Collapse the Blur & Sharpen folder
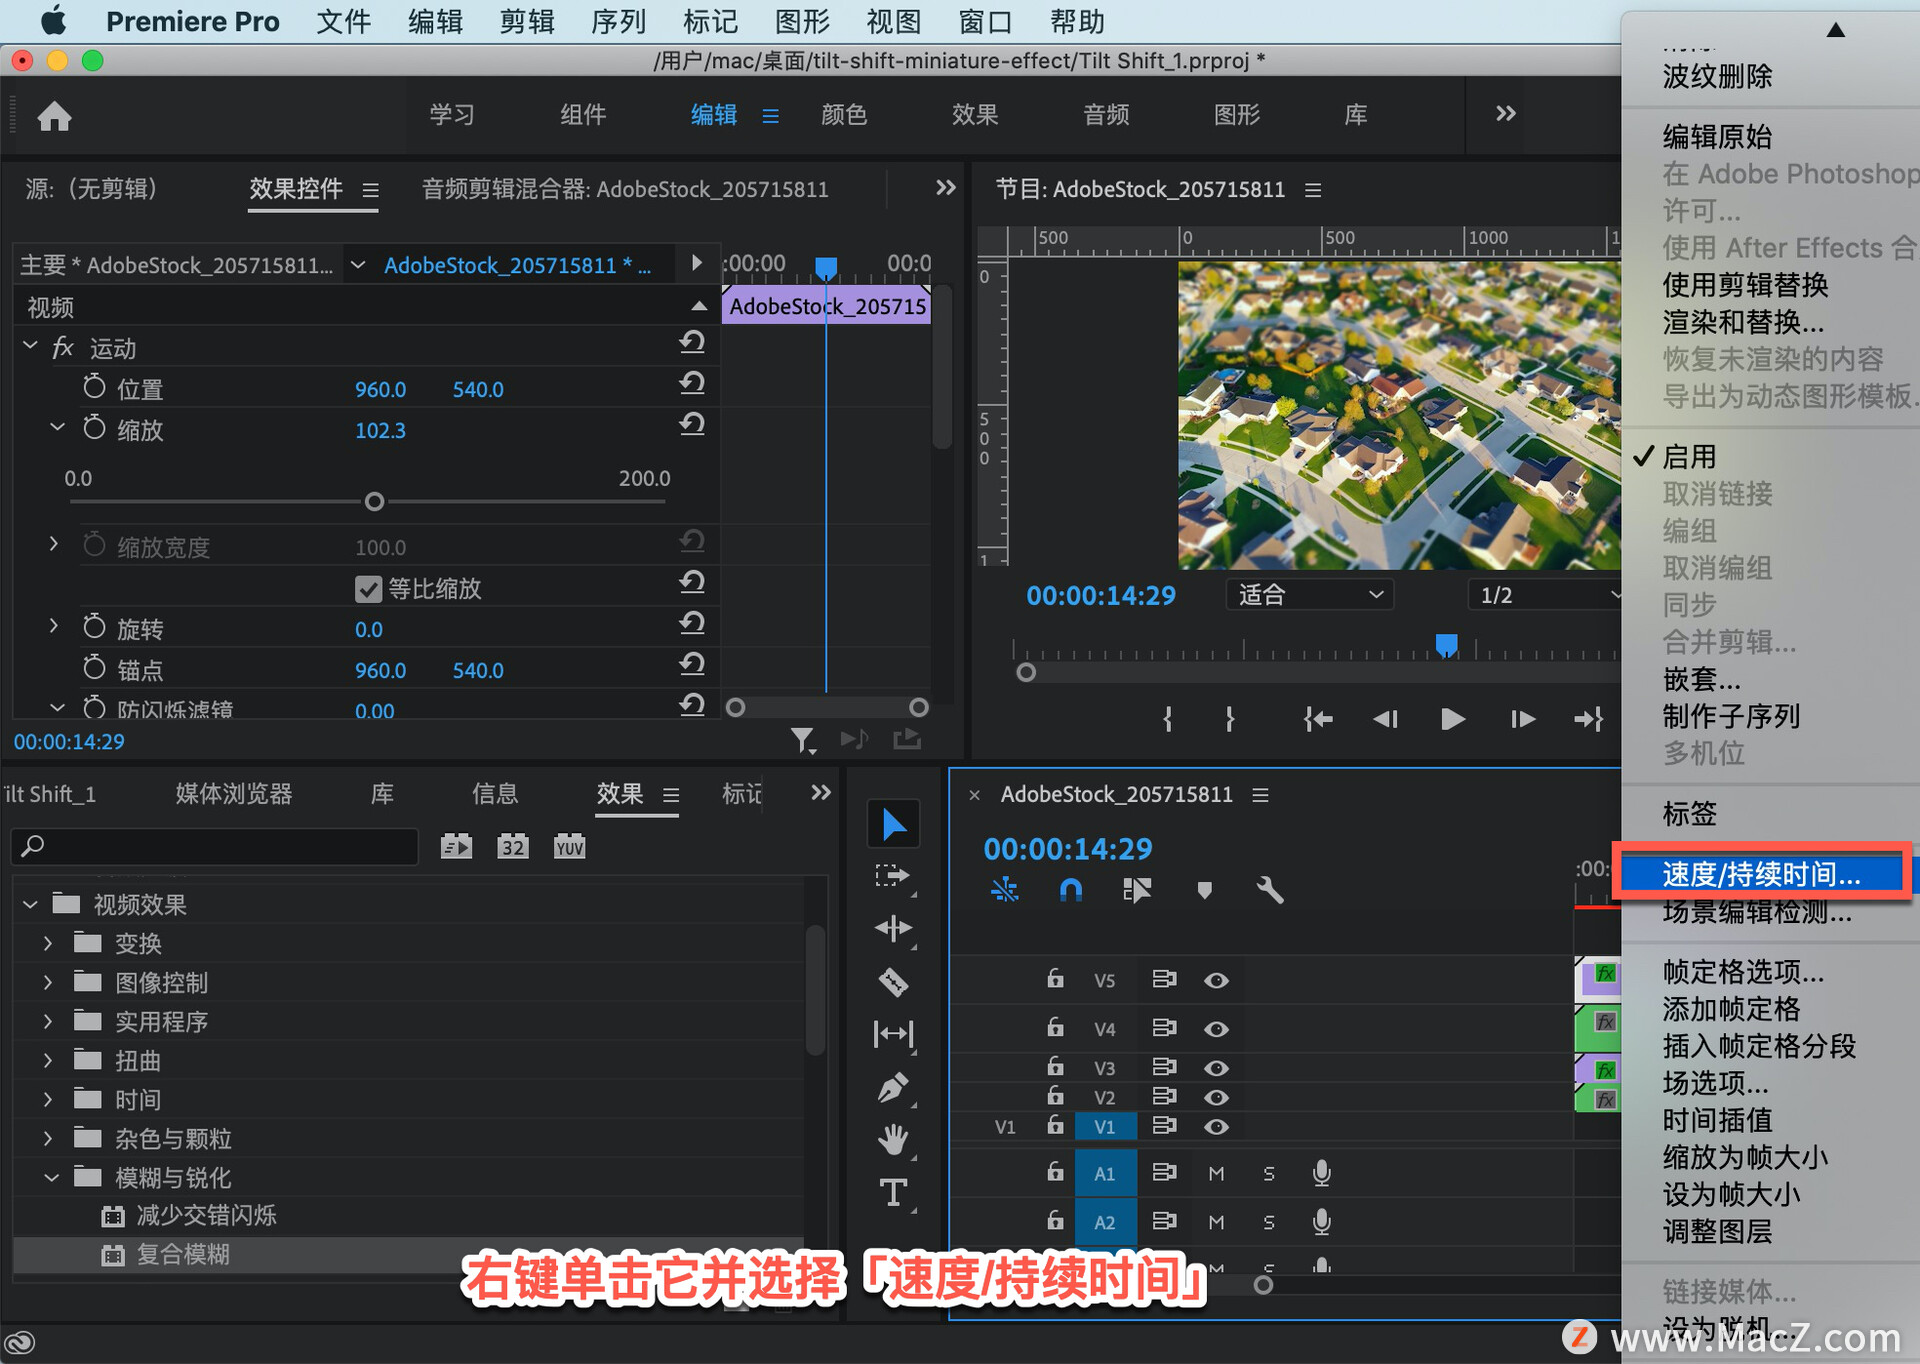The width and height of the screenshot is (1920, 1364). pyautogui.click(x=51, y=1177)
